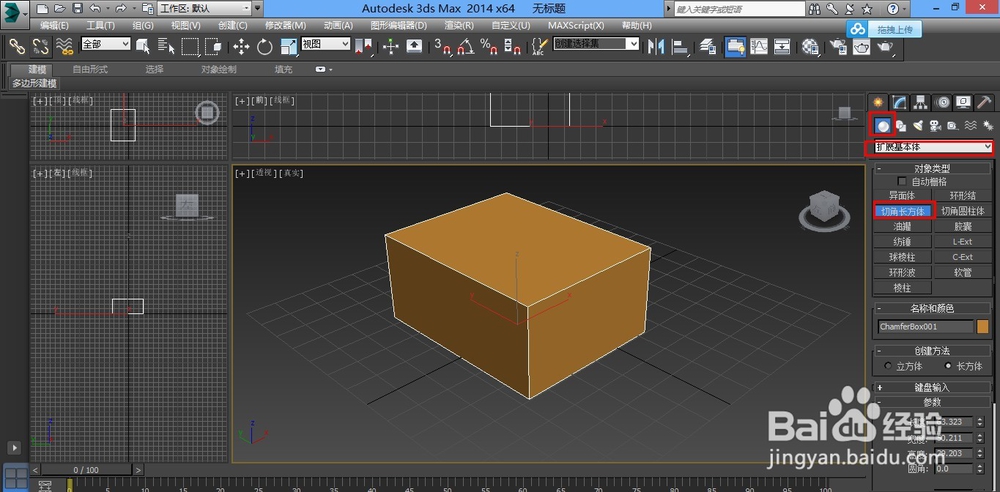
Task: Switch to the Hierarchy command panel tab
Action: tap(920, 102)
